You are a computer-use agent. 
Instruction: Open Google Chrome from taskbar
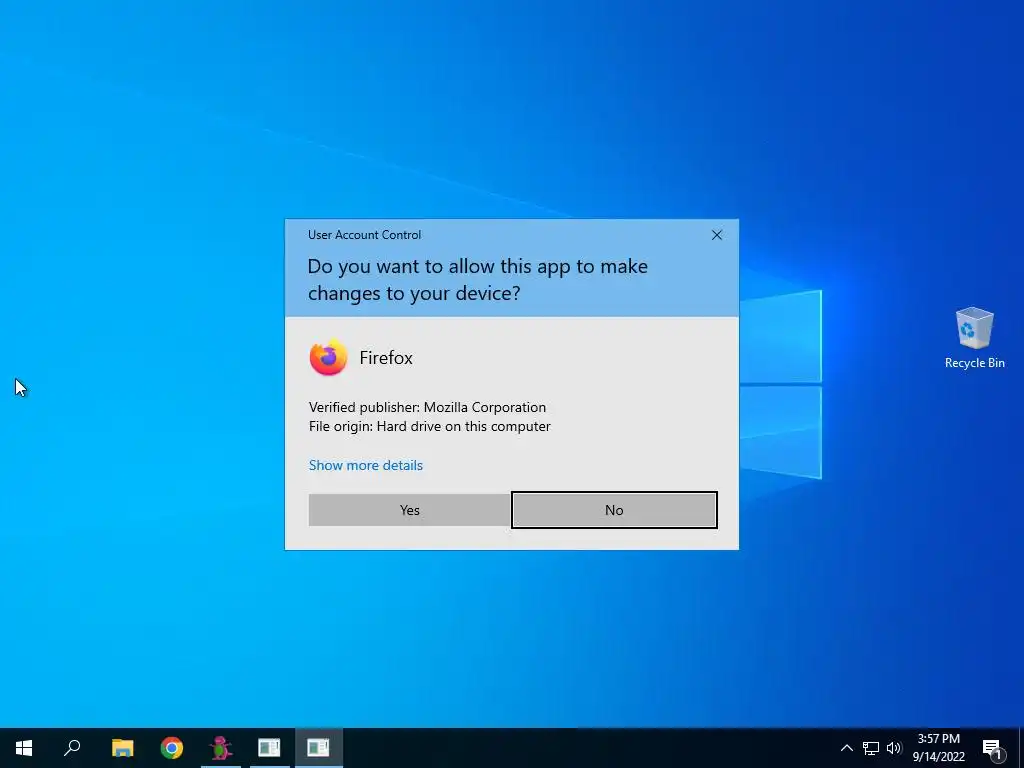tap(172, 748)
